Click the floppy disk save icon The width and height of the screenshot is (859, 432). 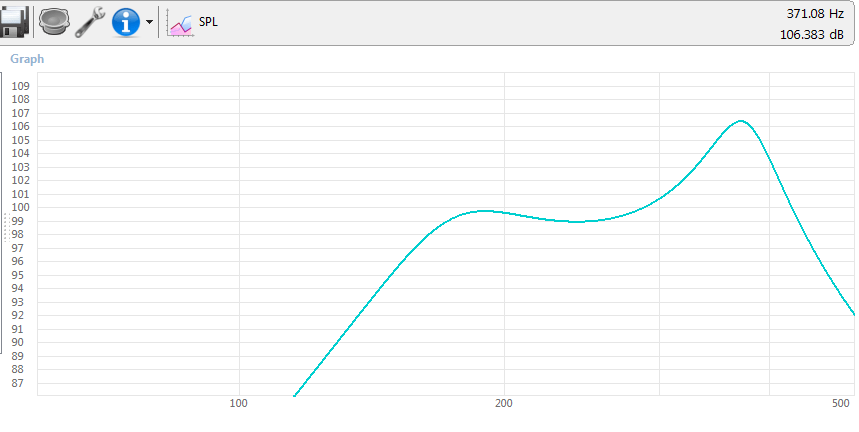(14, 22)
